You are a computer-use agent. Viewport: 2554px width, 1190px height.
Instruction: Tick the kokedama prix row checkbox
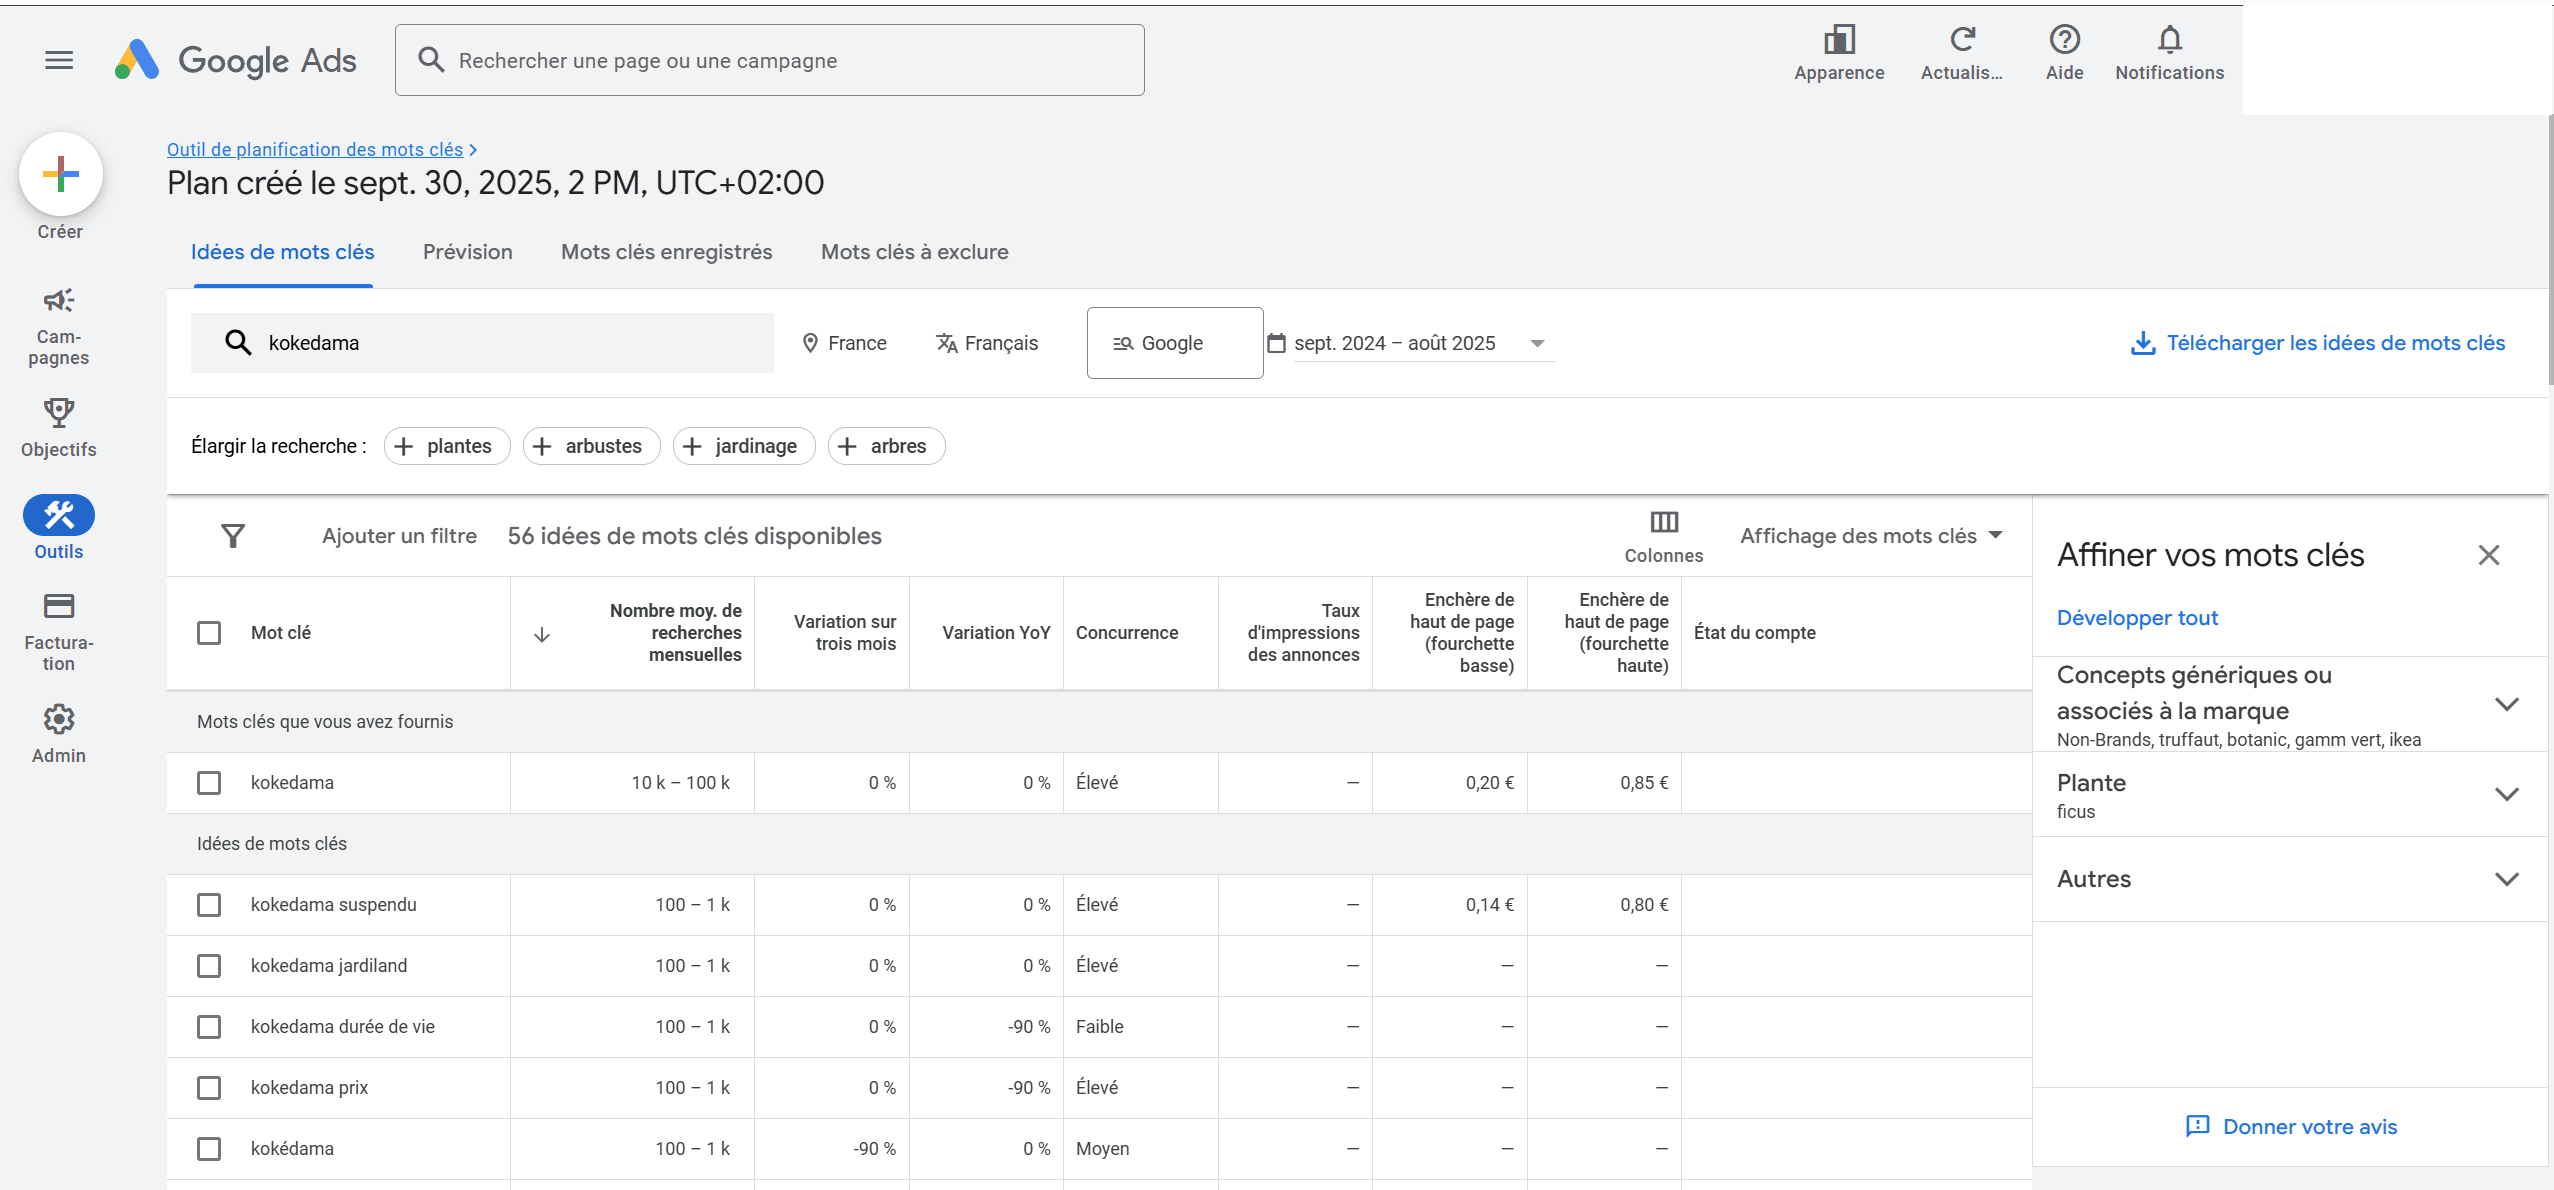[x=209, y=1088]
